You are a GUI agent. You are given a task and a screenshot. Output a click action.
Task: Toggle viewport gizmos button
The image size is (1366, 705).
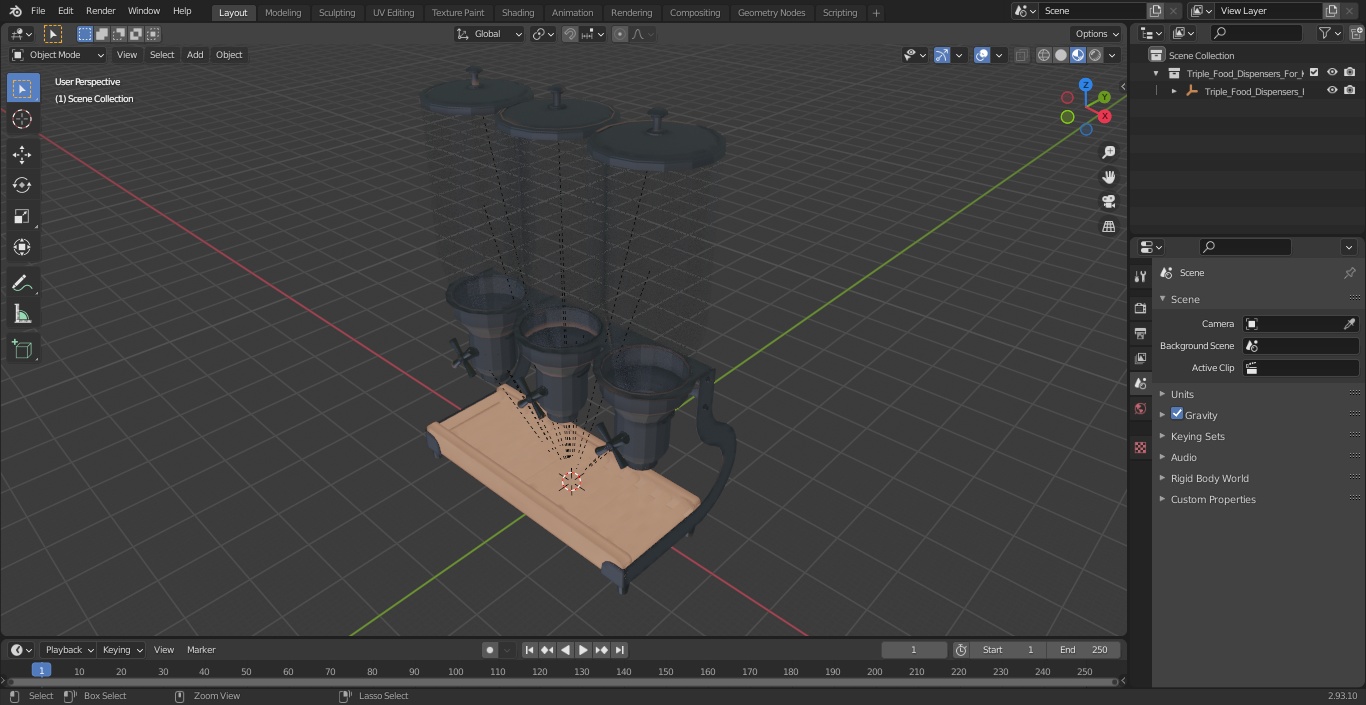tap(942, 55)
